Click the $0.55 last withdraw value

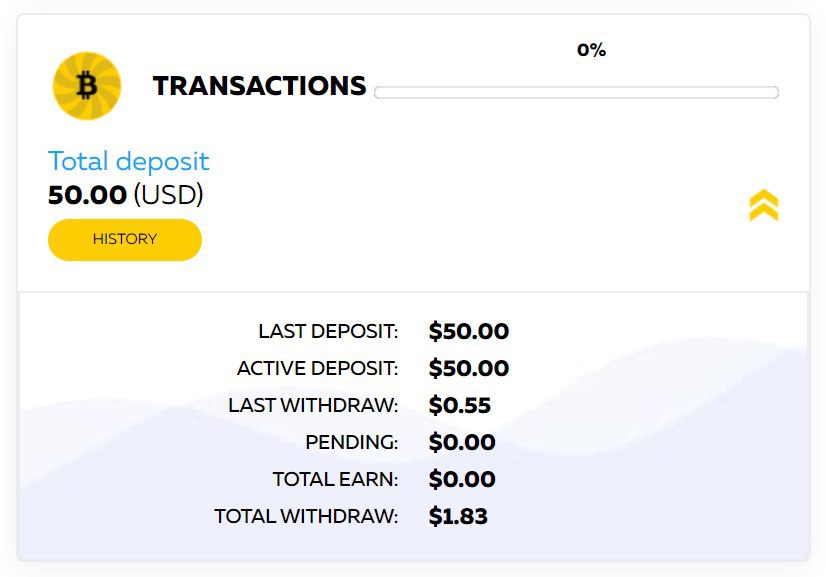tap(460, 405)
